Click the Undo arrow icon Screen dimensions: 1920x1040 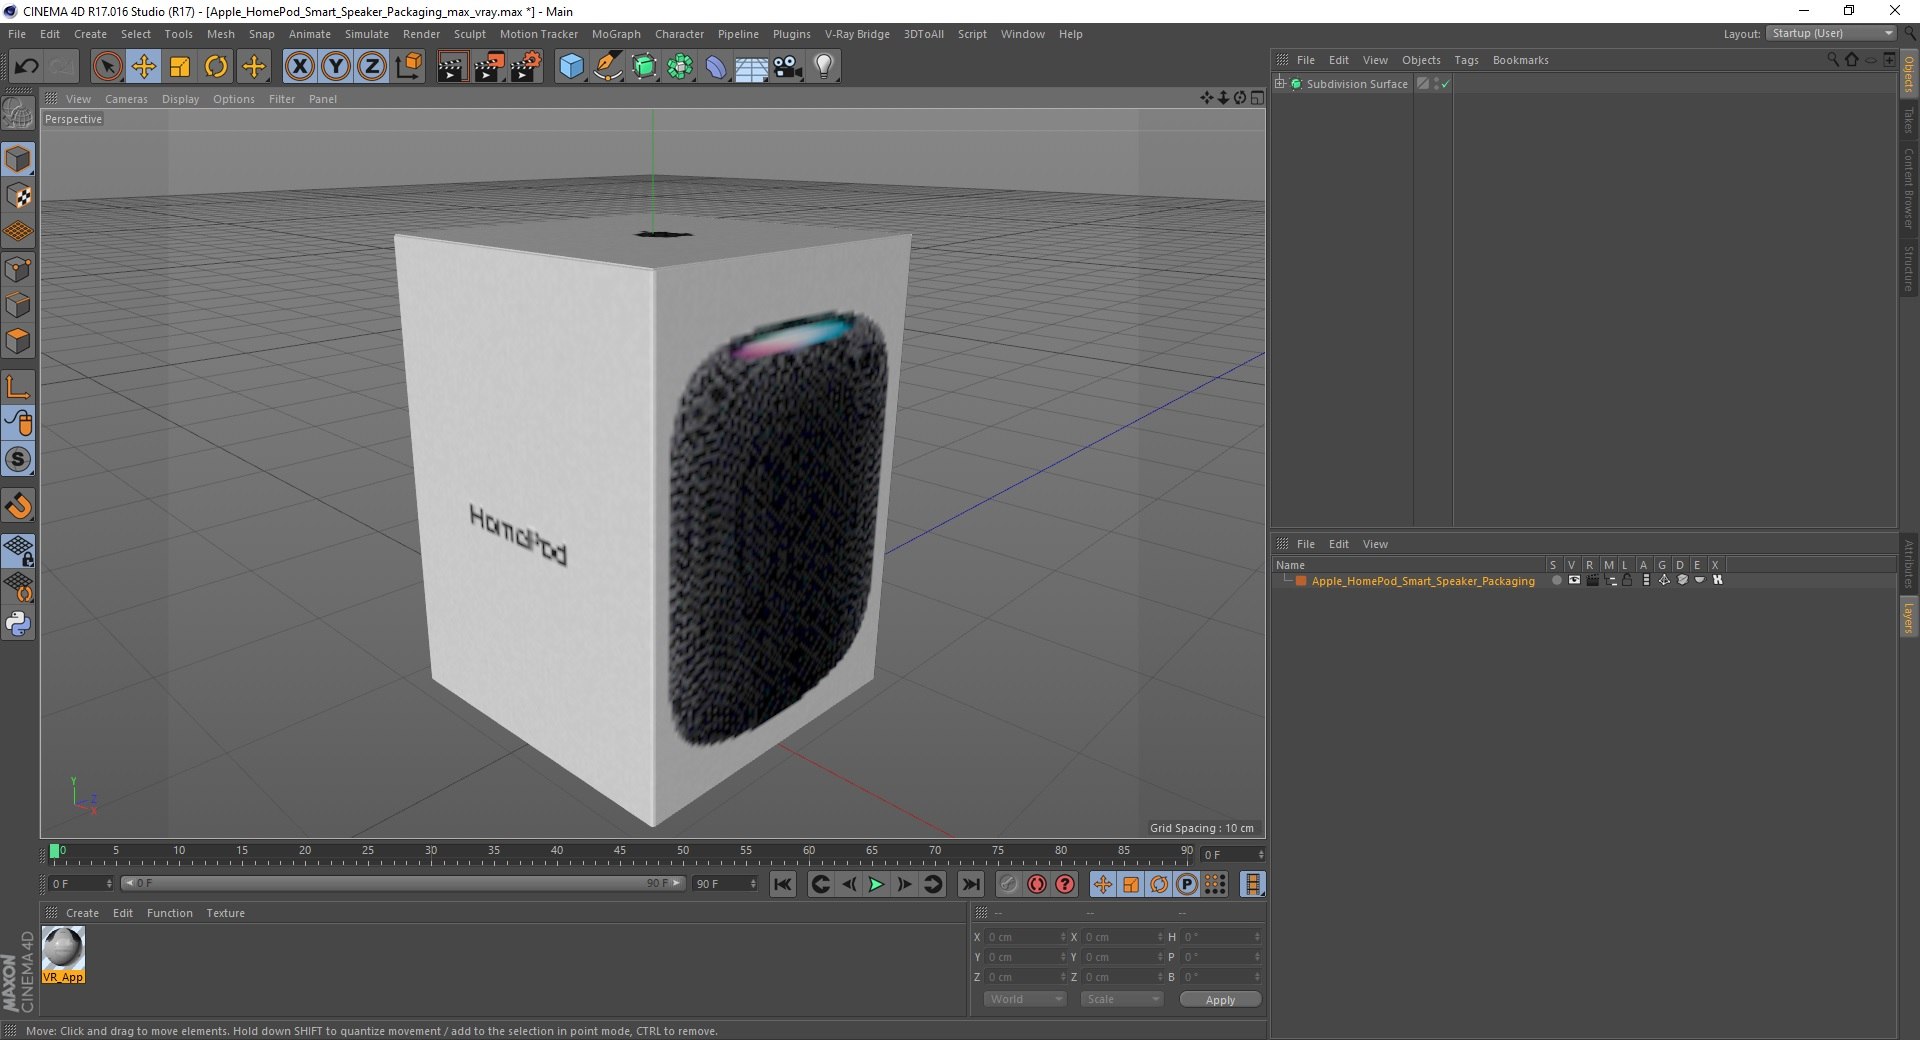pyautogui.click(x=26, y=67)
